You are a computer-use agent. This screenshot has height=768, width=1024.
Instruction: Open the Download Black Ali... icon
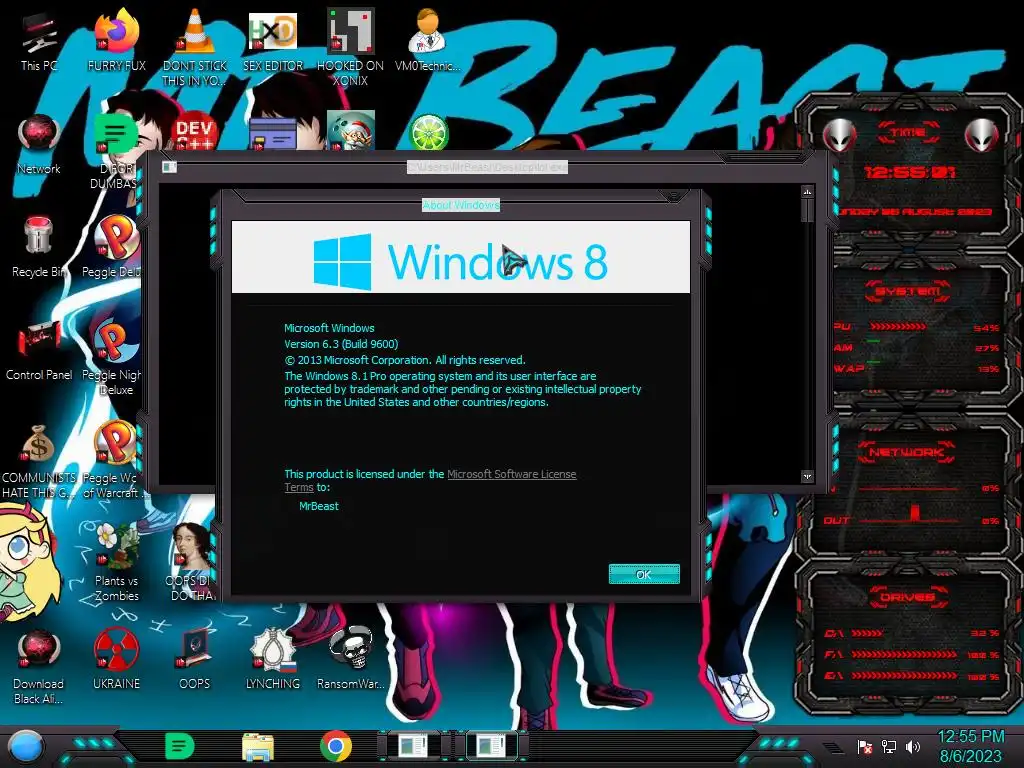[x=39, y=667]
